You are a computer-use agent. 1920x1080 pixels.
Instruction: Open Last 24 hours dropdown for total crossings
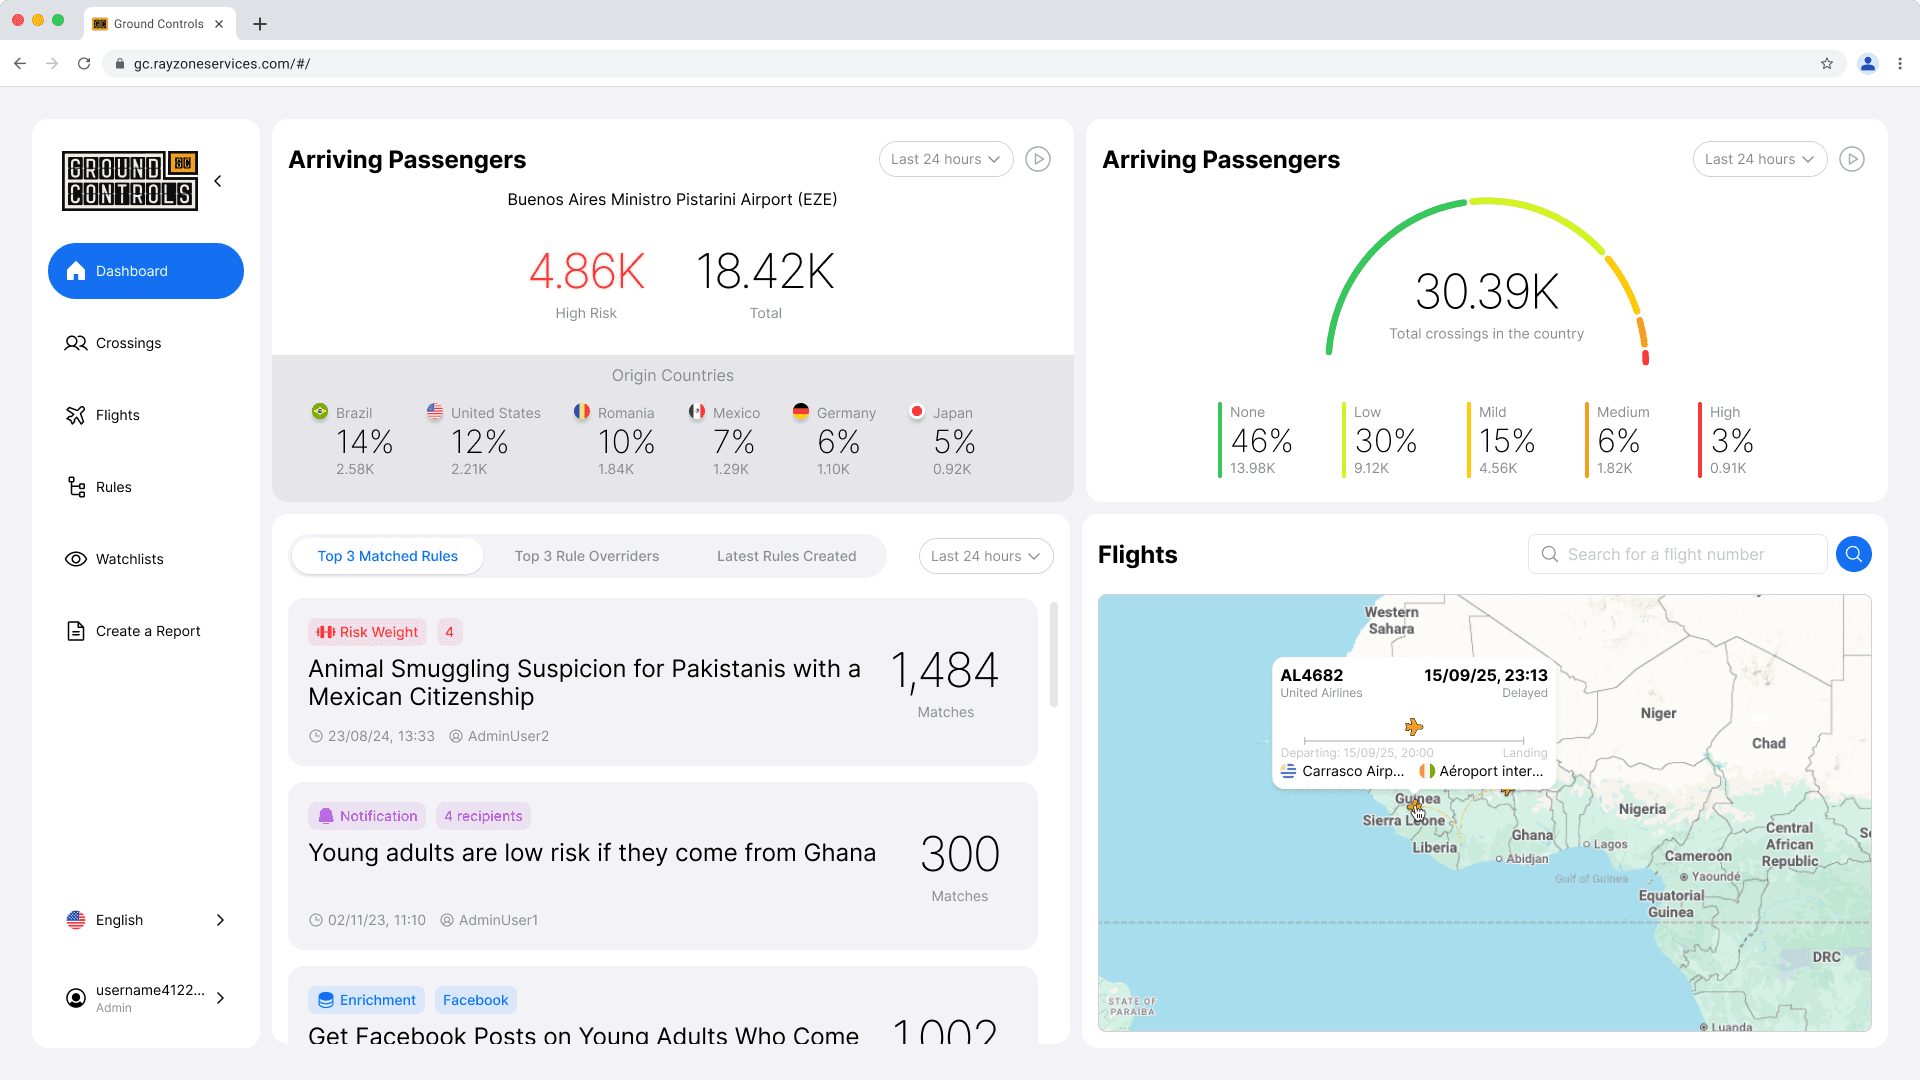(x=1759, y=159)
